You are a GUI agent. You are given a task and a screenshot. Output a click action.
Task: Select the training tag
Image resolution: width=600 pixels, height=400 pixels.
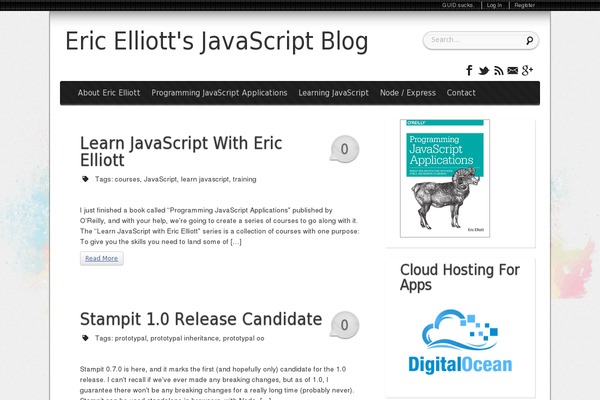pos(244,179)
